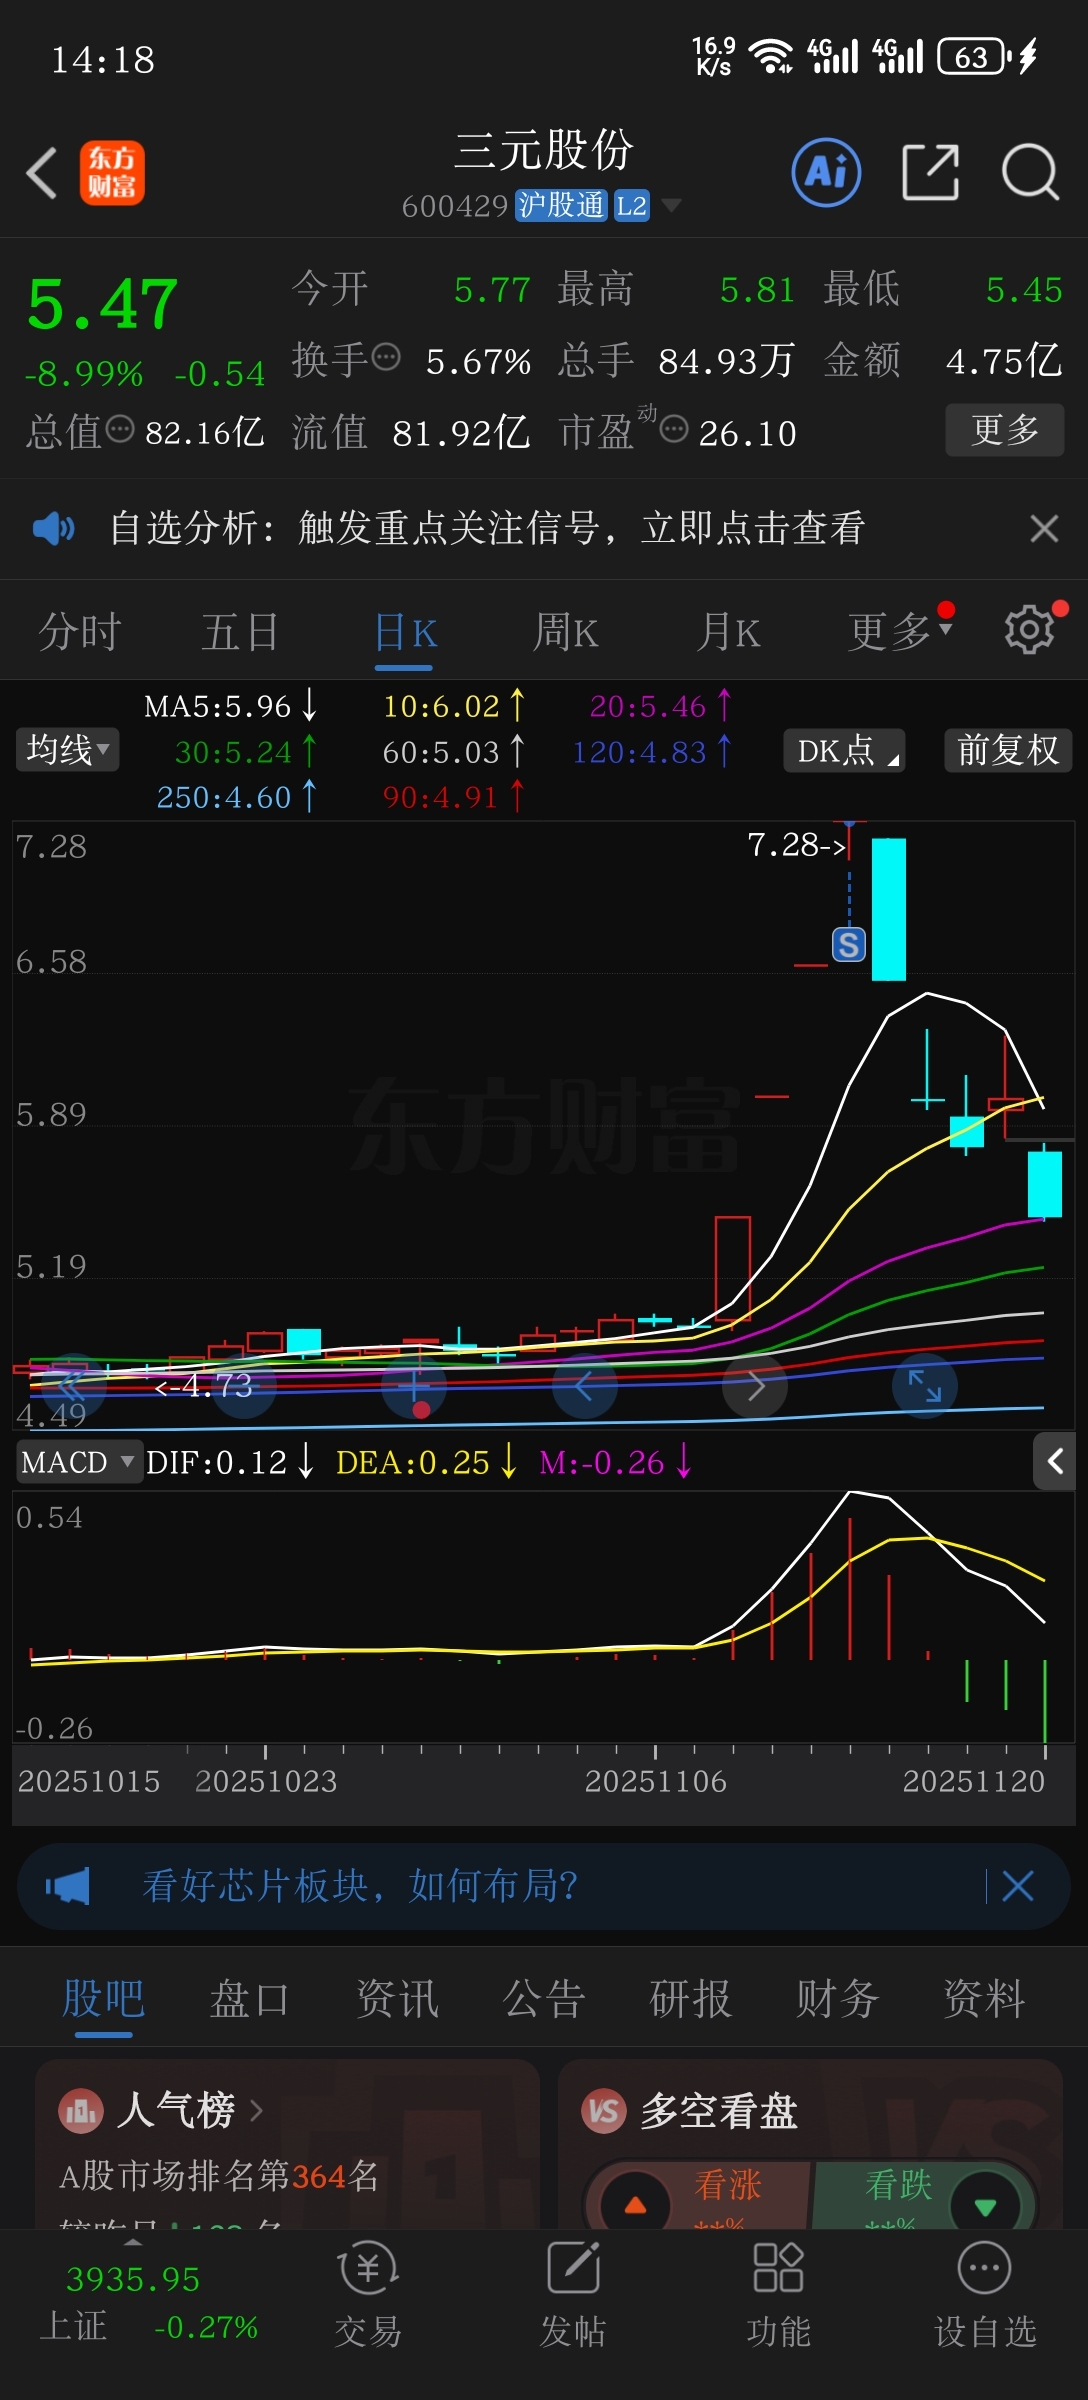1088x2400 pixels.
Task: Open 上证 index quote bar
Action: coord(148,2302)
